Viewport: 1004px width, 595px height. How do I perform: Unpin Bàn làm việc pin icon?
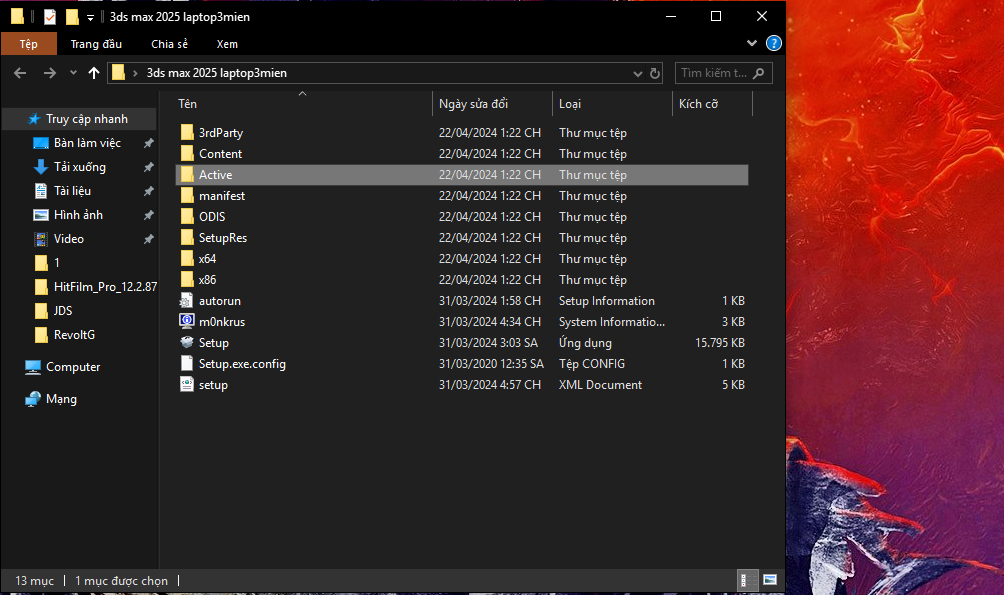[148, 143]
